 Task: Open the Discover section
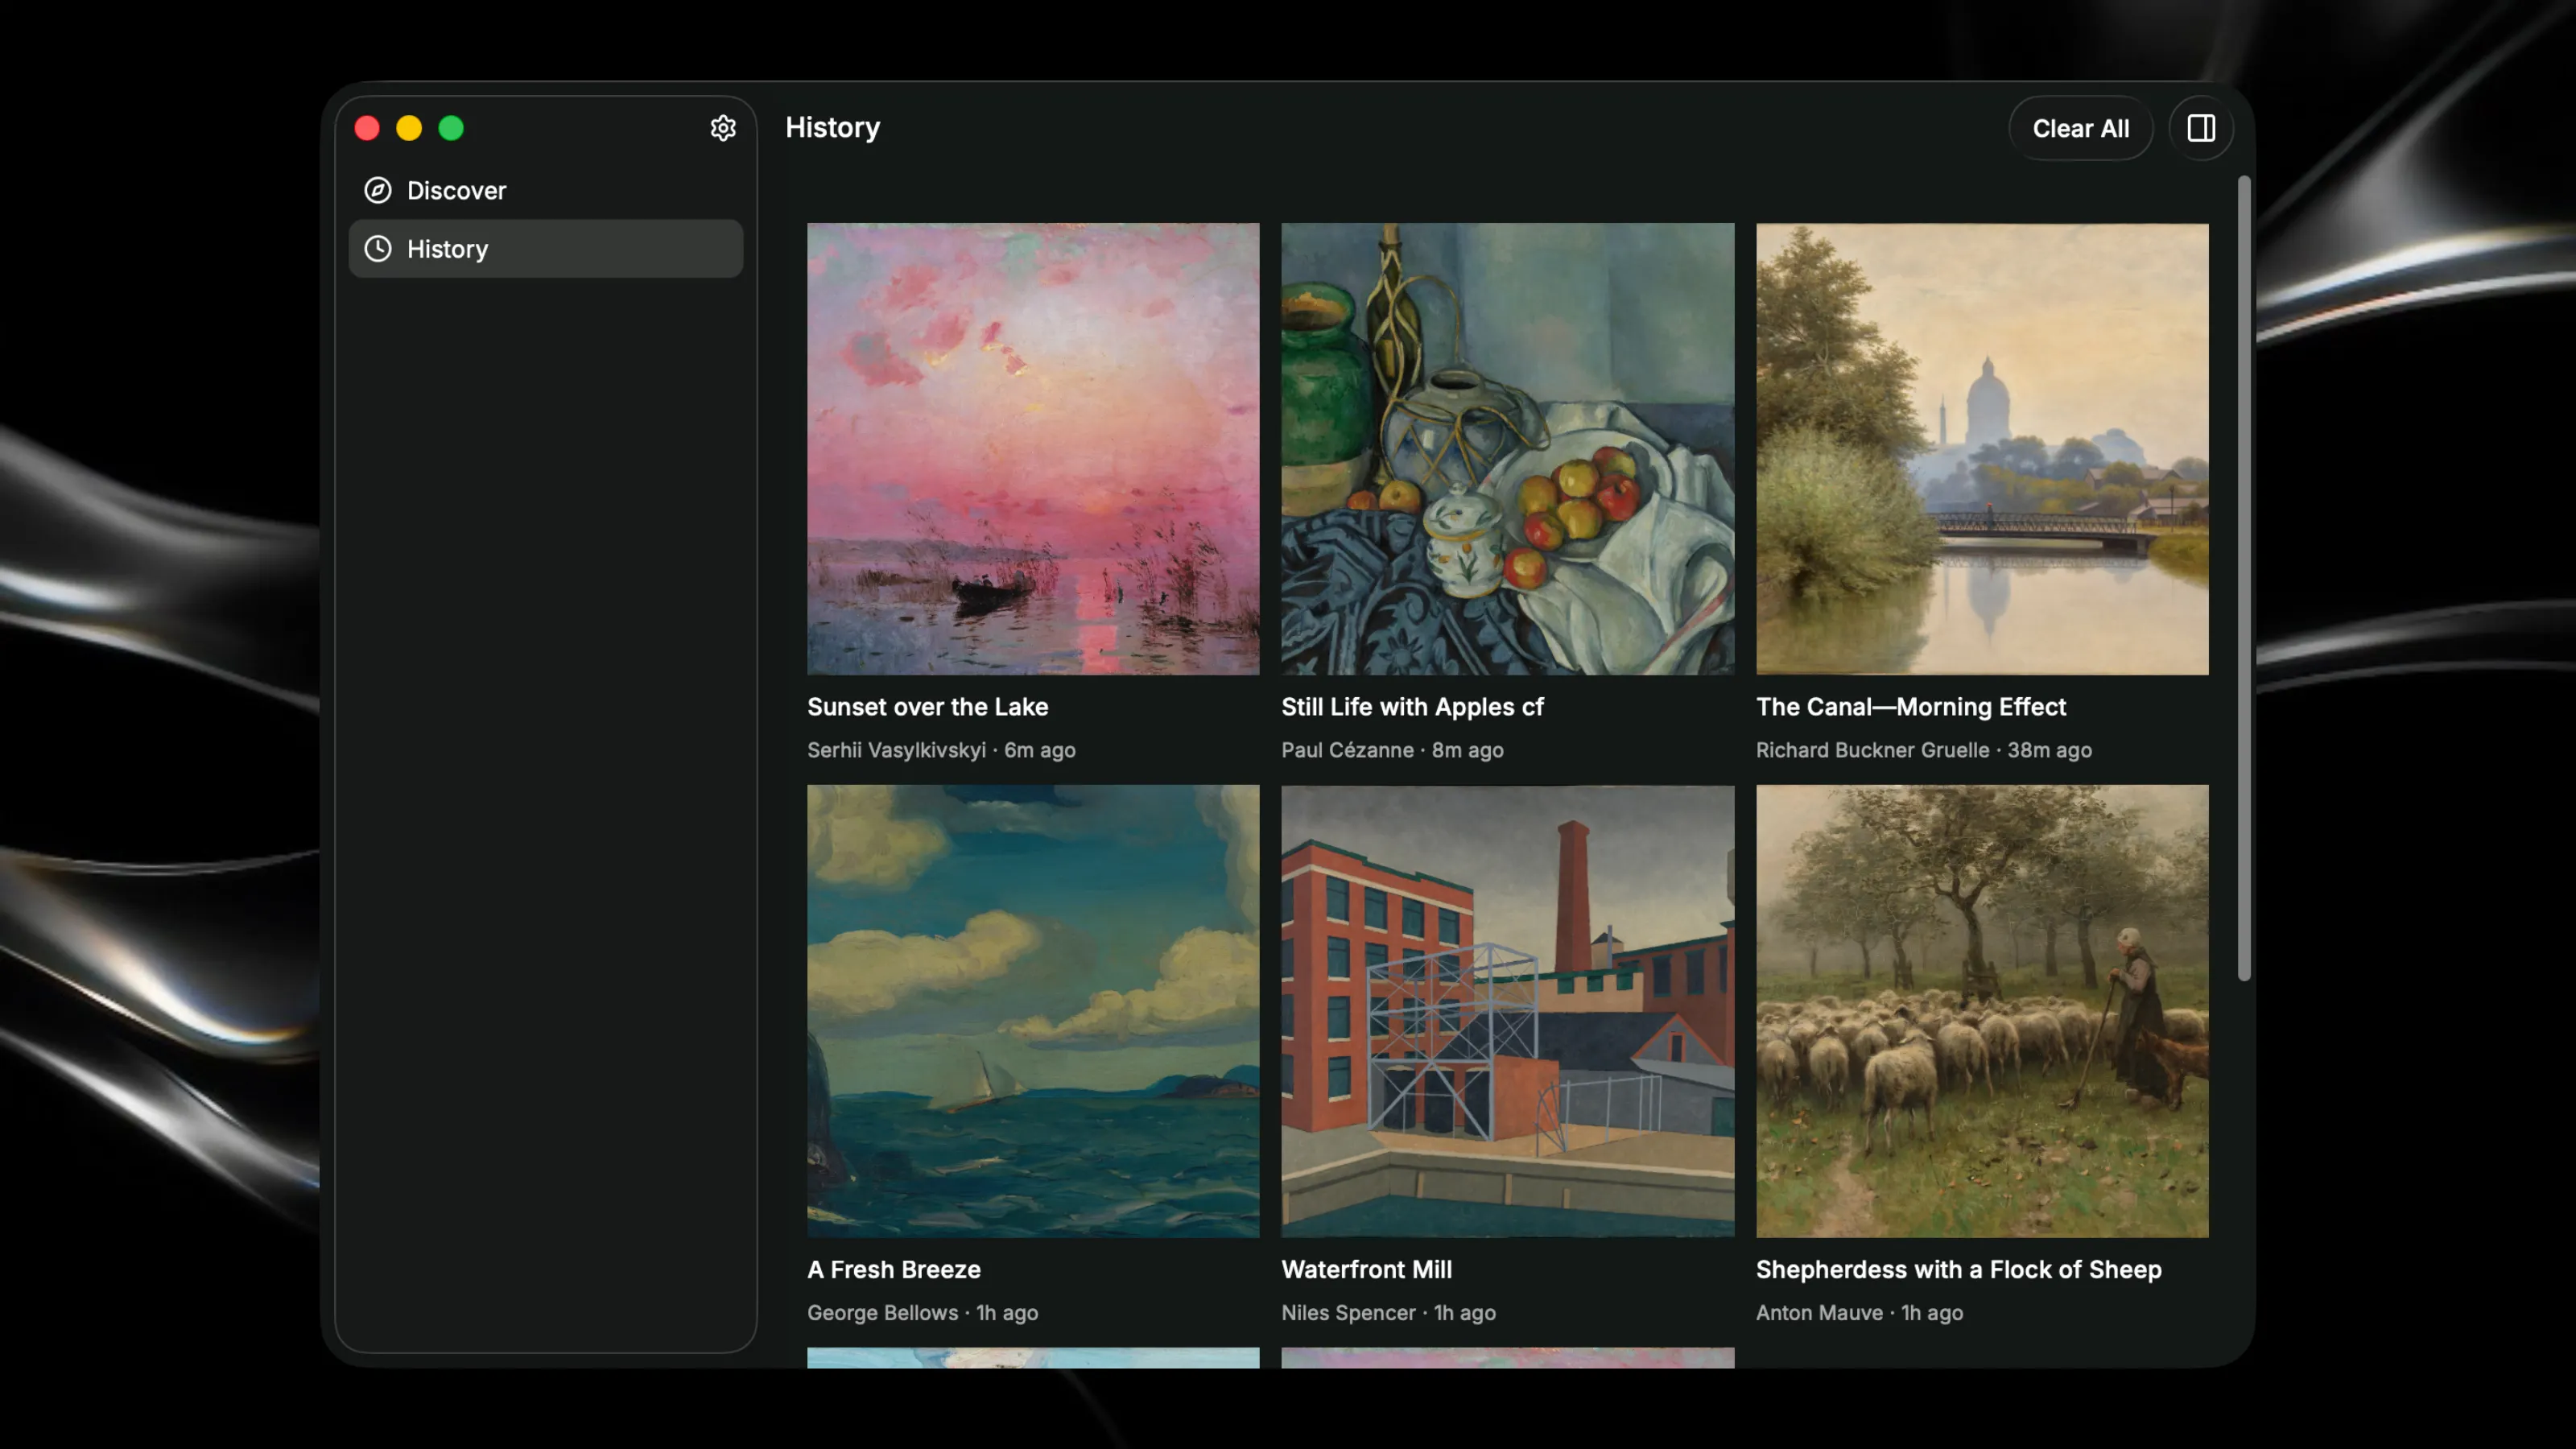(x=546, y=190)
